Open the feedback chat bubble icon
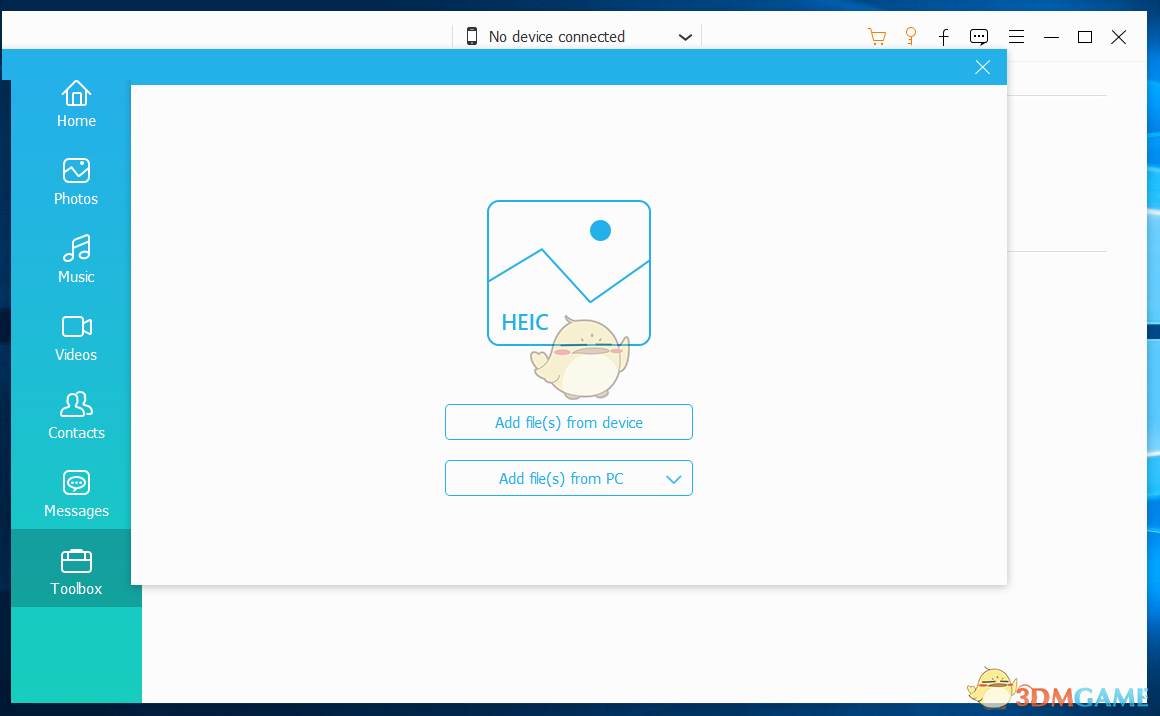The image size is (1160, 716). point(979,37)
